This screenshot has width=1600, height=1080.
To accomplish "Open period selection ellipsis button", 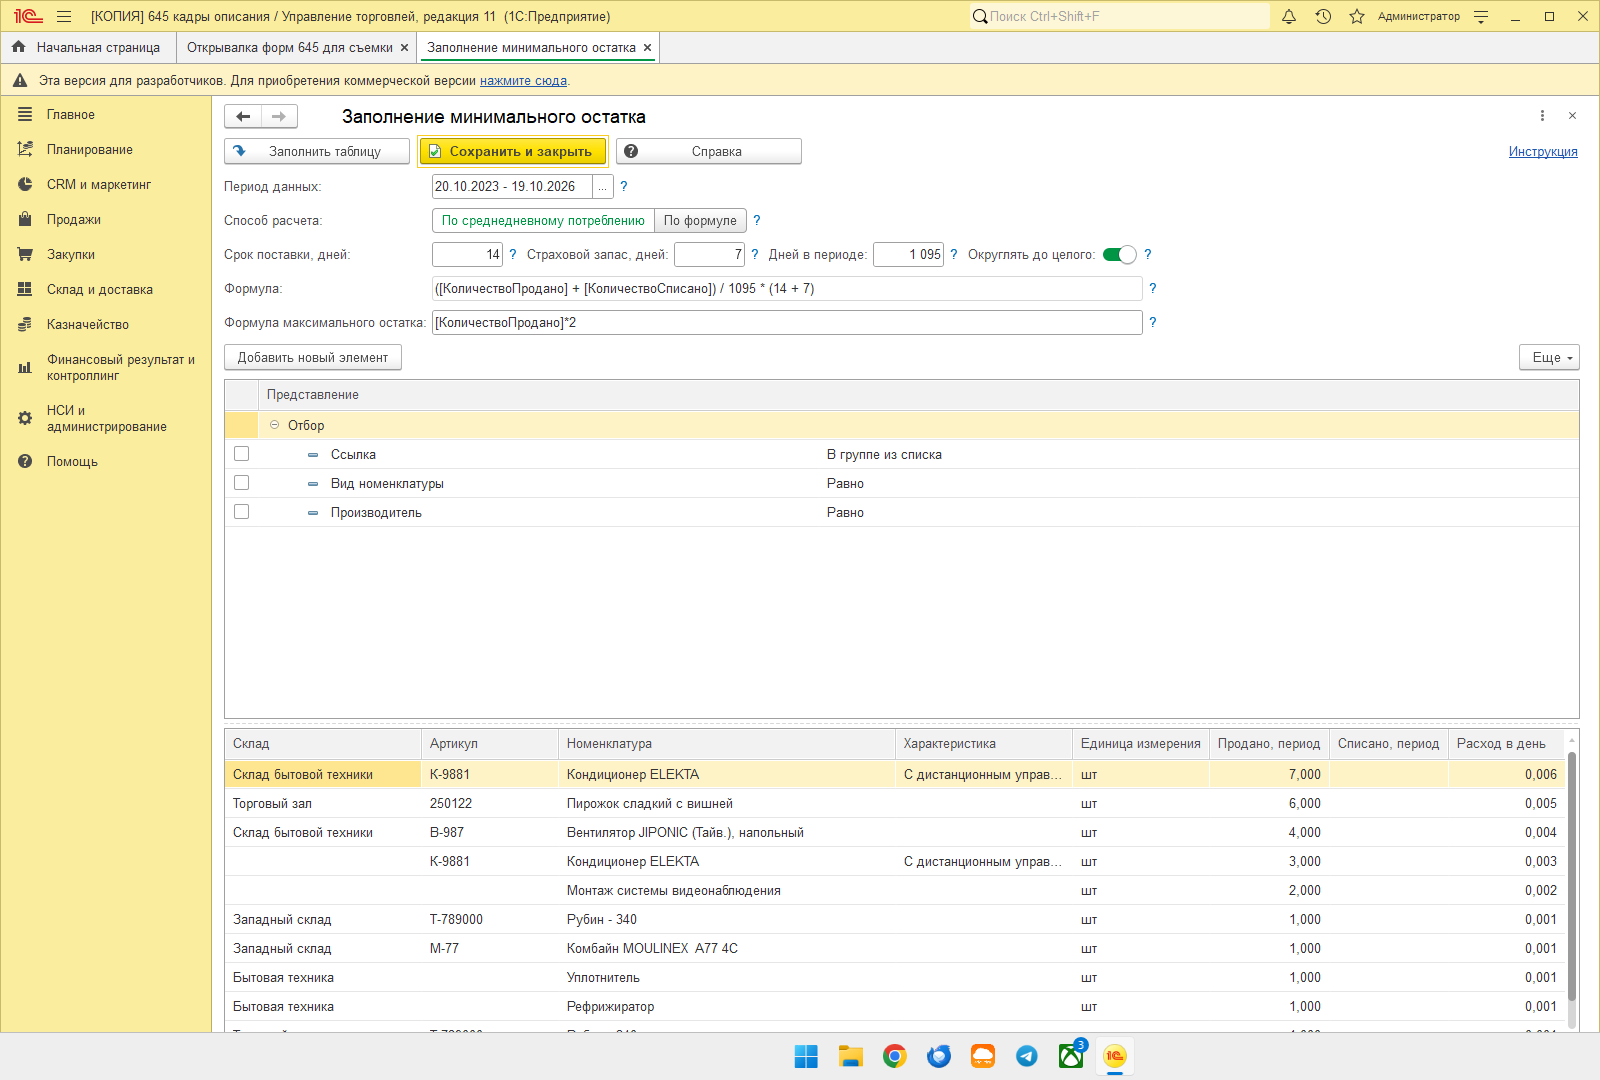I will pos(603,187).
